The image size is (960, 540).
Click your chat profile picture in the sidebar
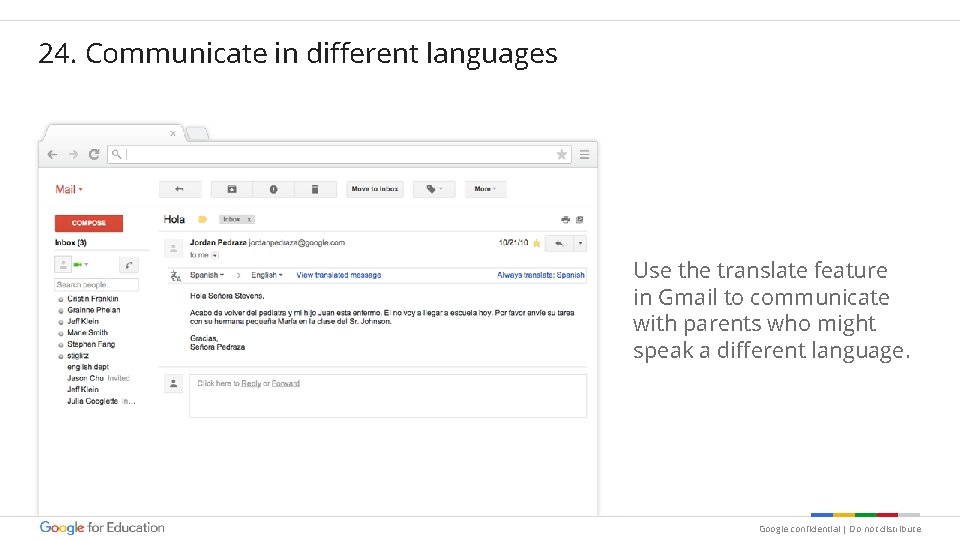(x=63, y=265)
